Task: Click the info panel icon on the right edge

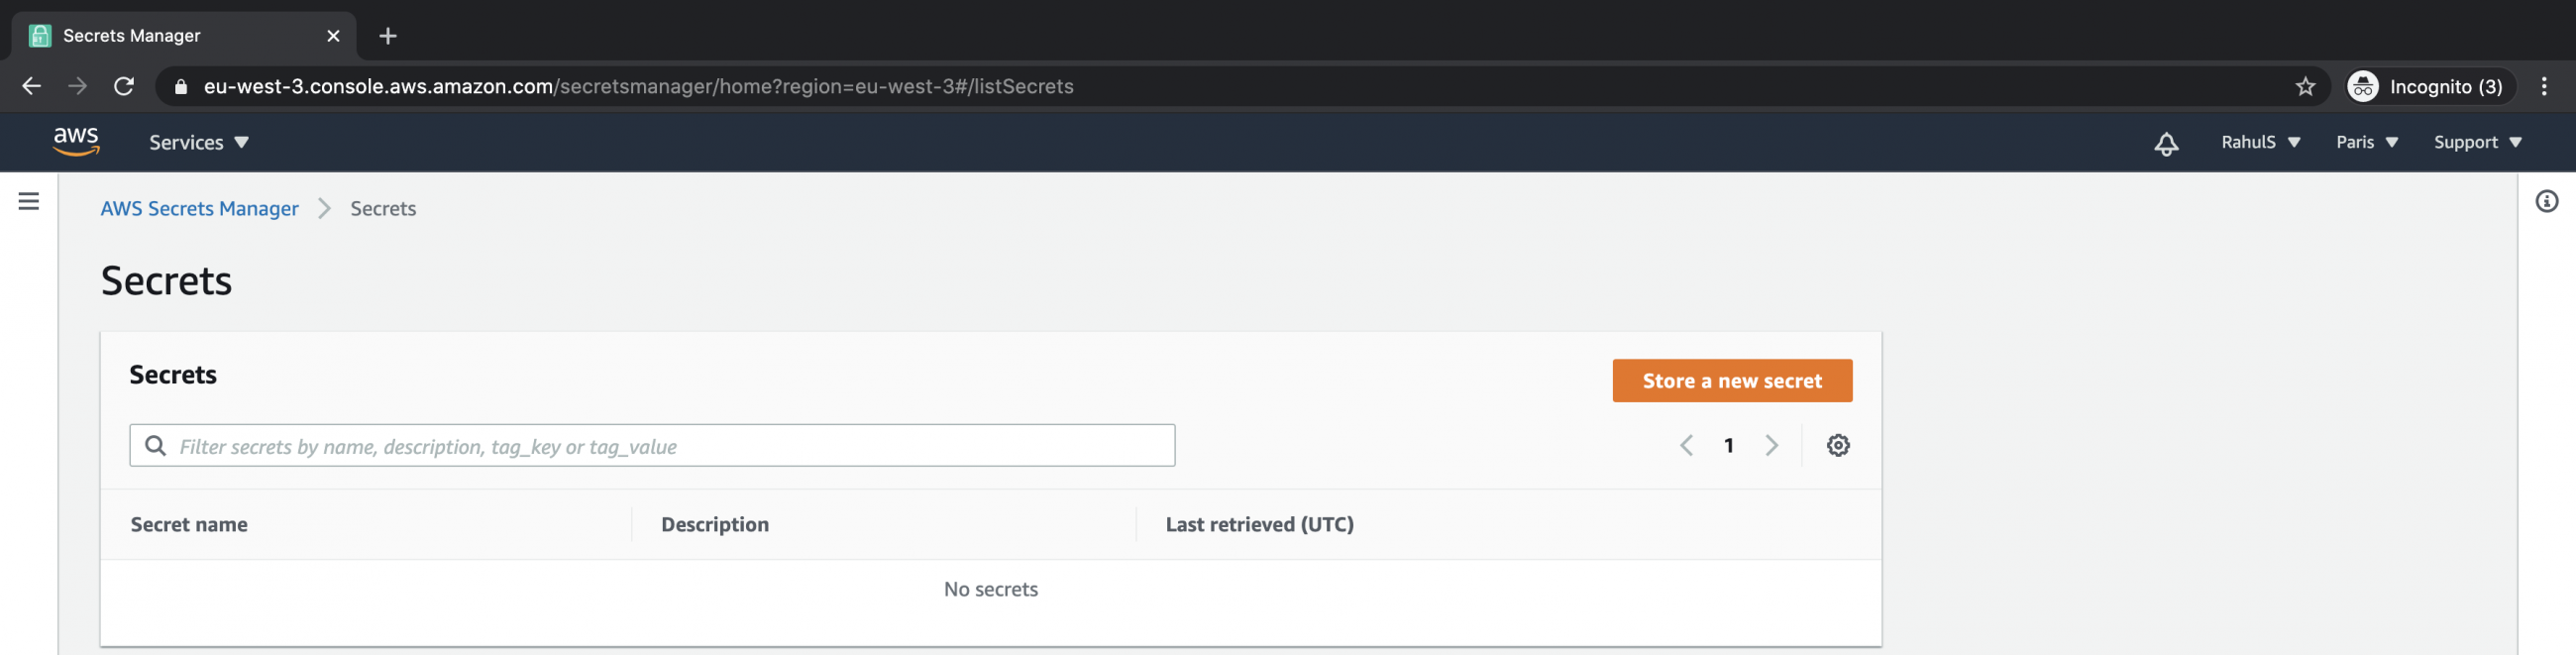Action: pyautogui.click(x=2548, y=200)
